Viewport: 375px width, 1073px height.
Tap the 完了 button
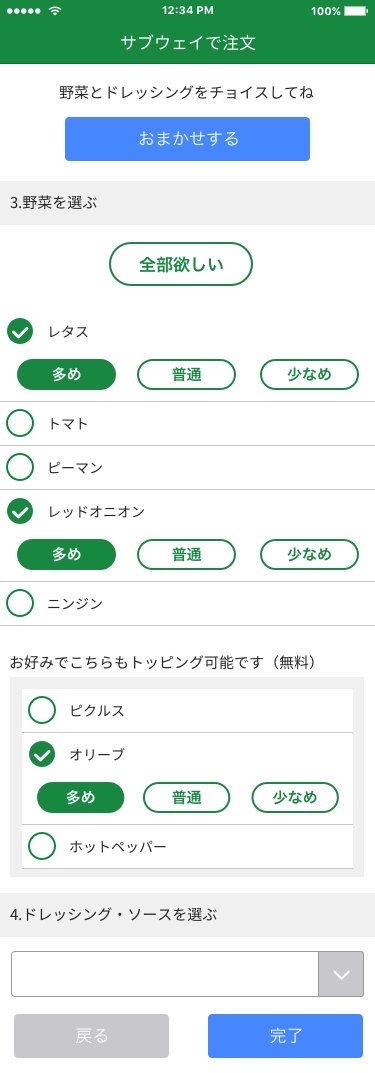[285, 1036]
